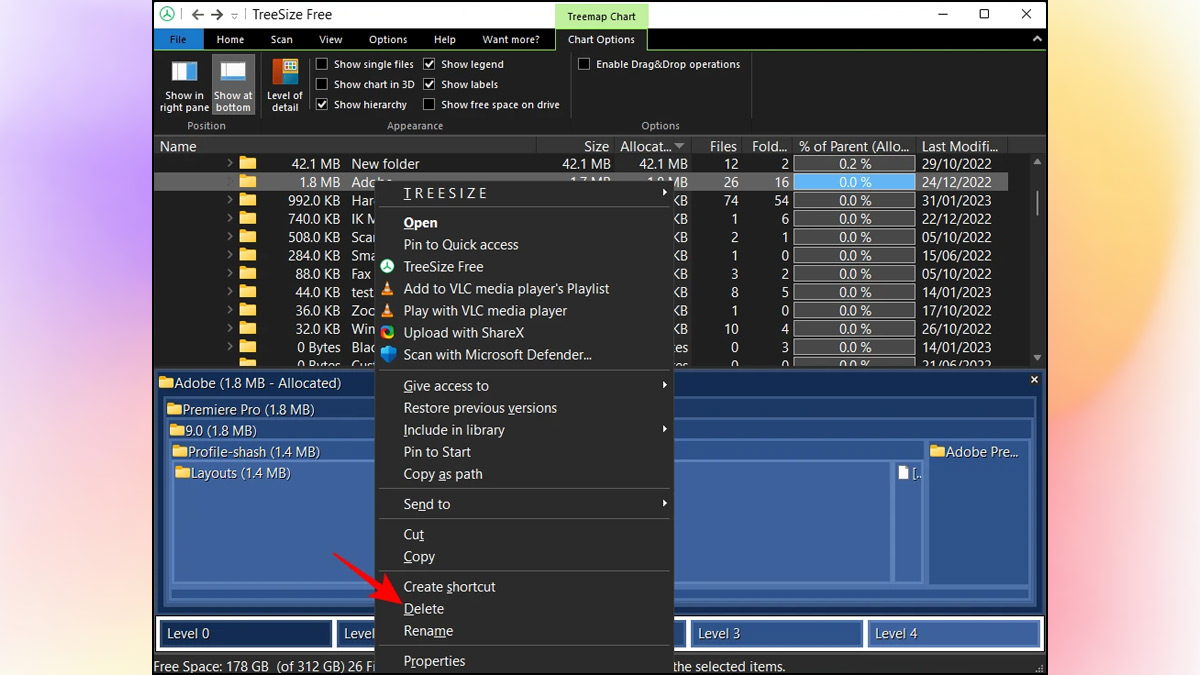
Task: Select Properties in the context menu
Action: pyautogui.click(x=434, y=661)
